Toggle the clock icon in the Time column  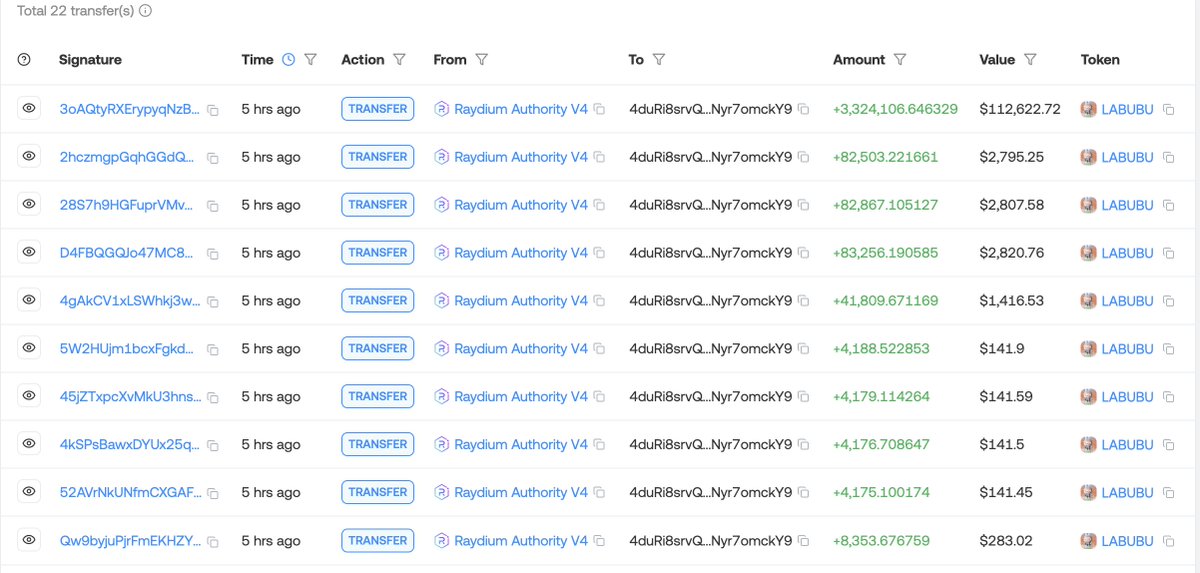pos(288,60)
